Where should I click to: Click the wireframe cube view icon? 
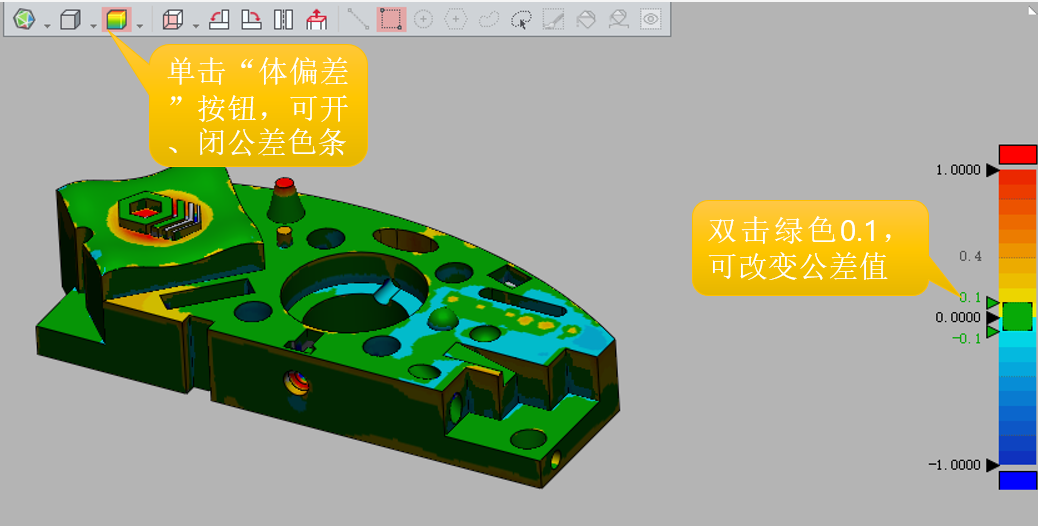(x=172, y=20)
